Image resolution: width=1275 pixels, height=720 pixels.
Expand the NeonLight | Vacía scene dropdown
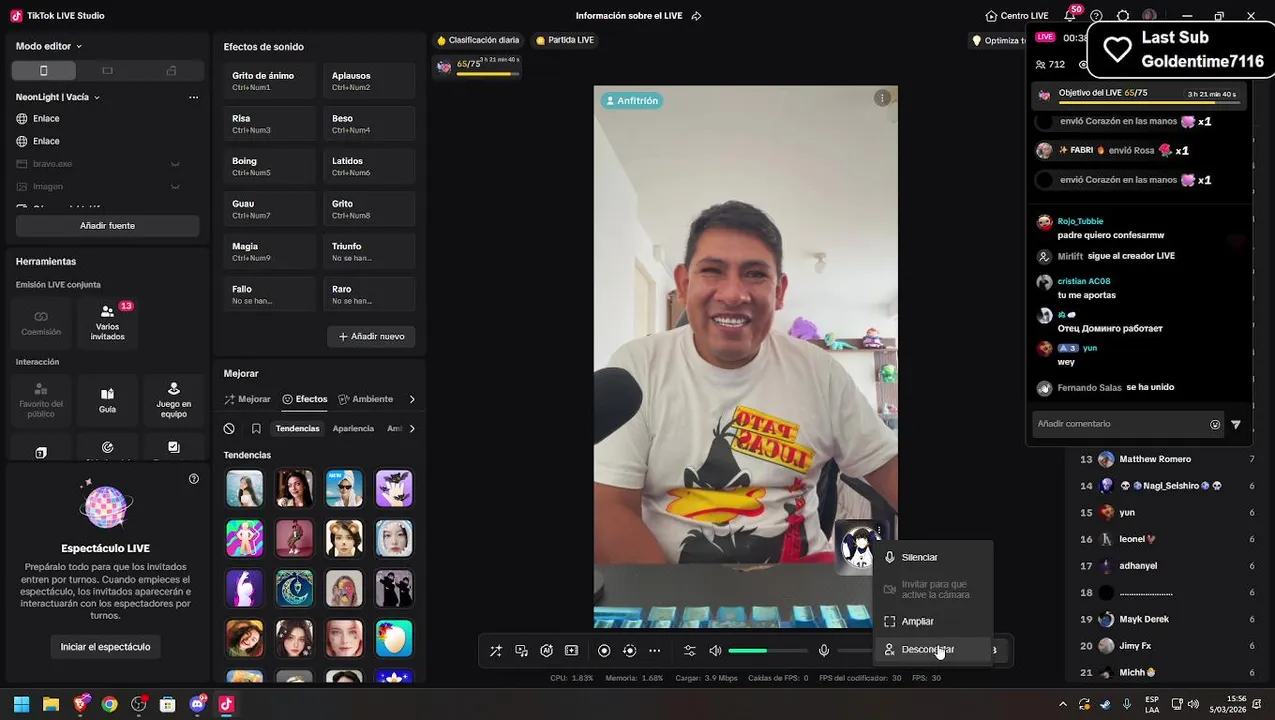(58, 97)
